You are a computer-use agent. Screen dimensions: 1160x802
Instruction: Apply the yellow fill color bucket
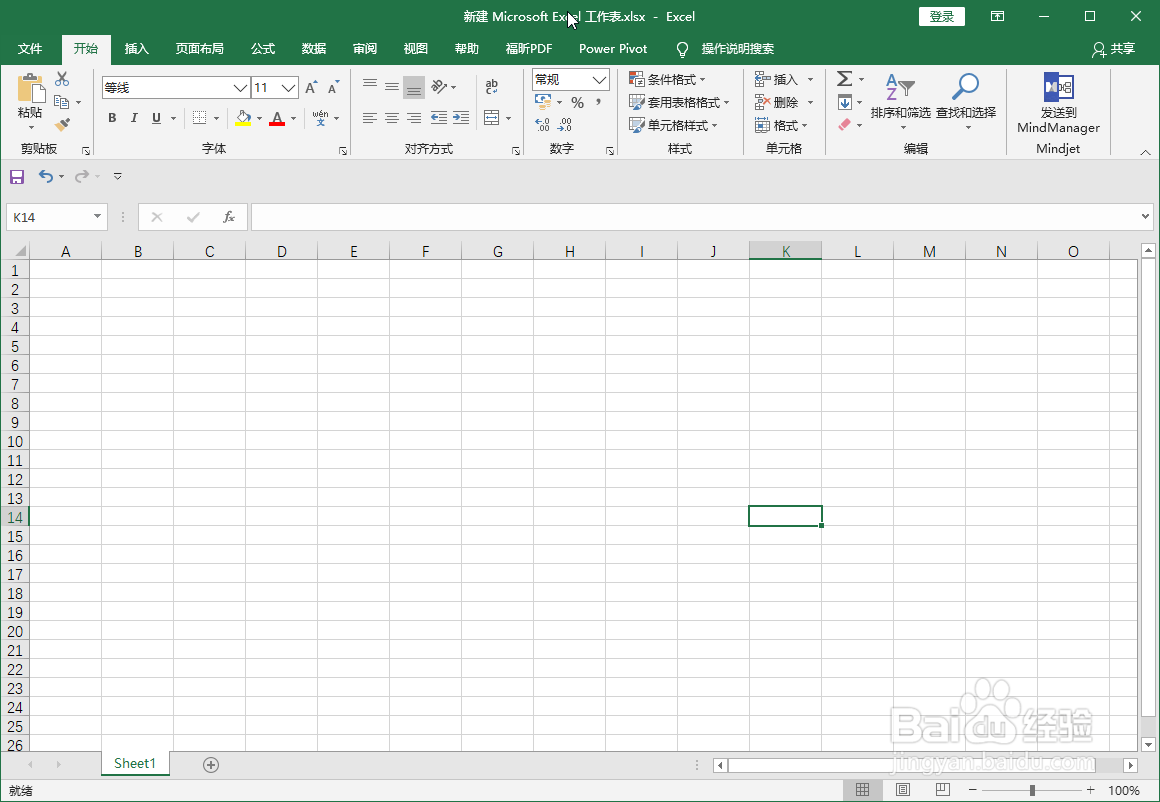click(243, 118)
